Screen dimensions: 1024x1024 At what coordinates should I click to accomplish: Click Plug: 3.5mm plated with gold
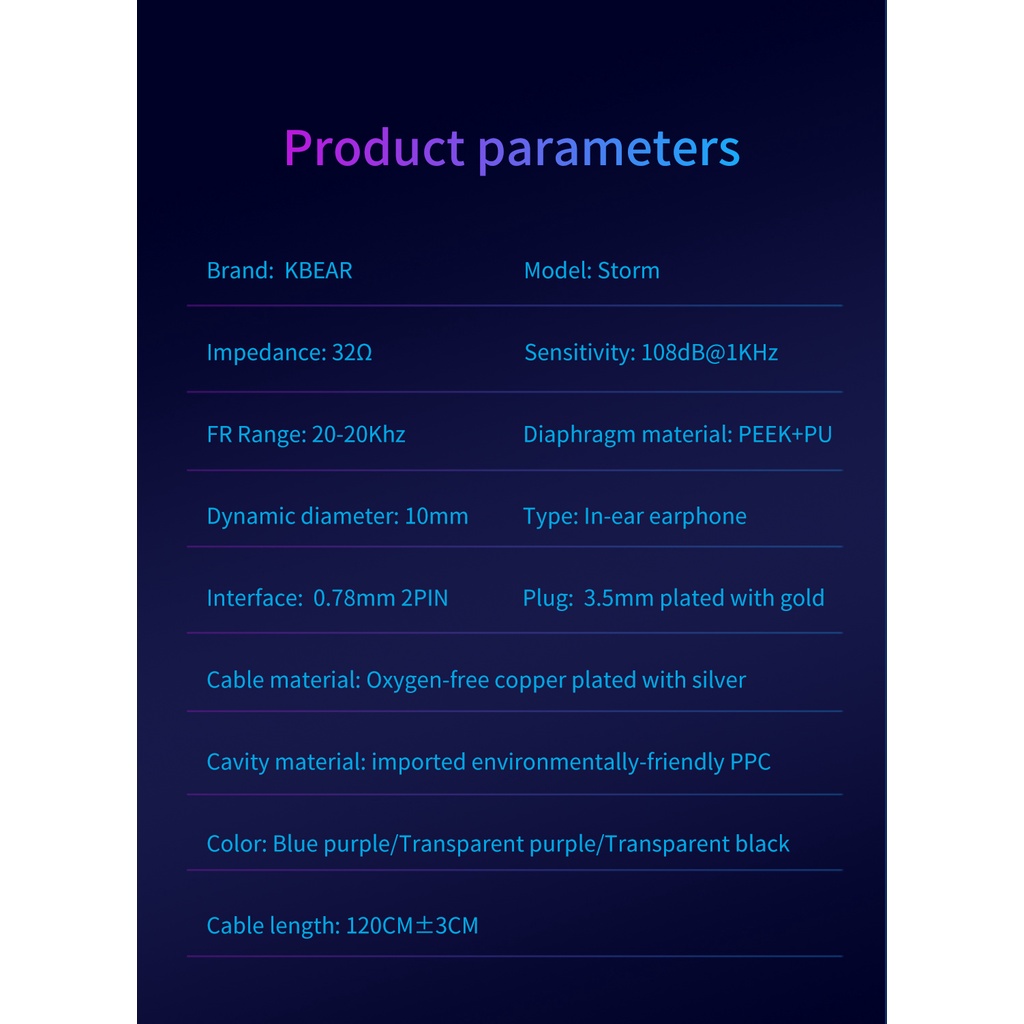coord(673,598)
